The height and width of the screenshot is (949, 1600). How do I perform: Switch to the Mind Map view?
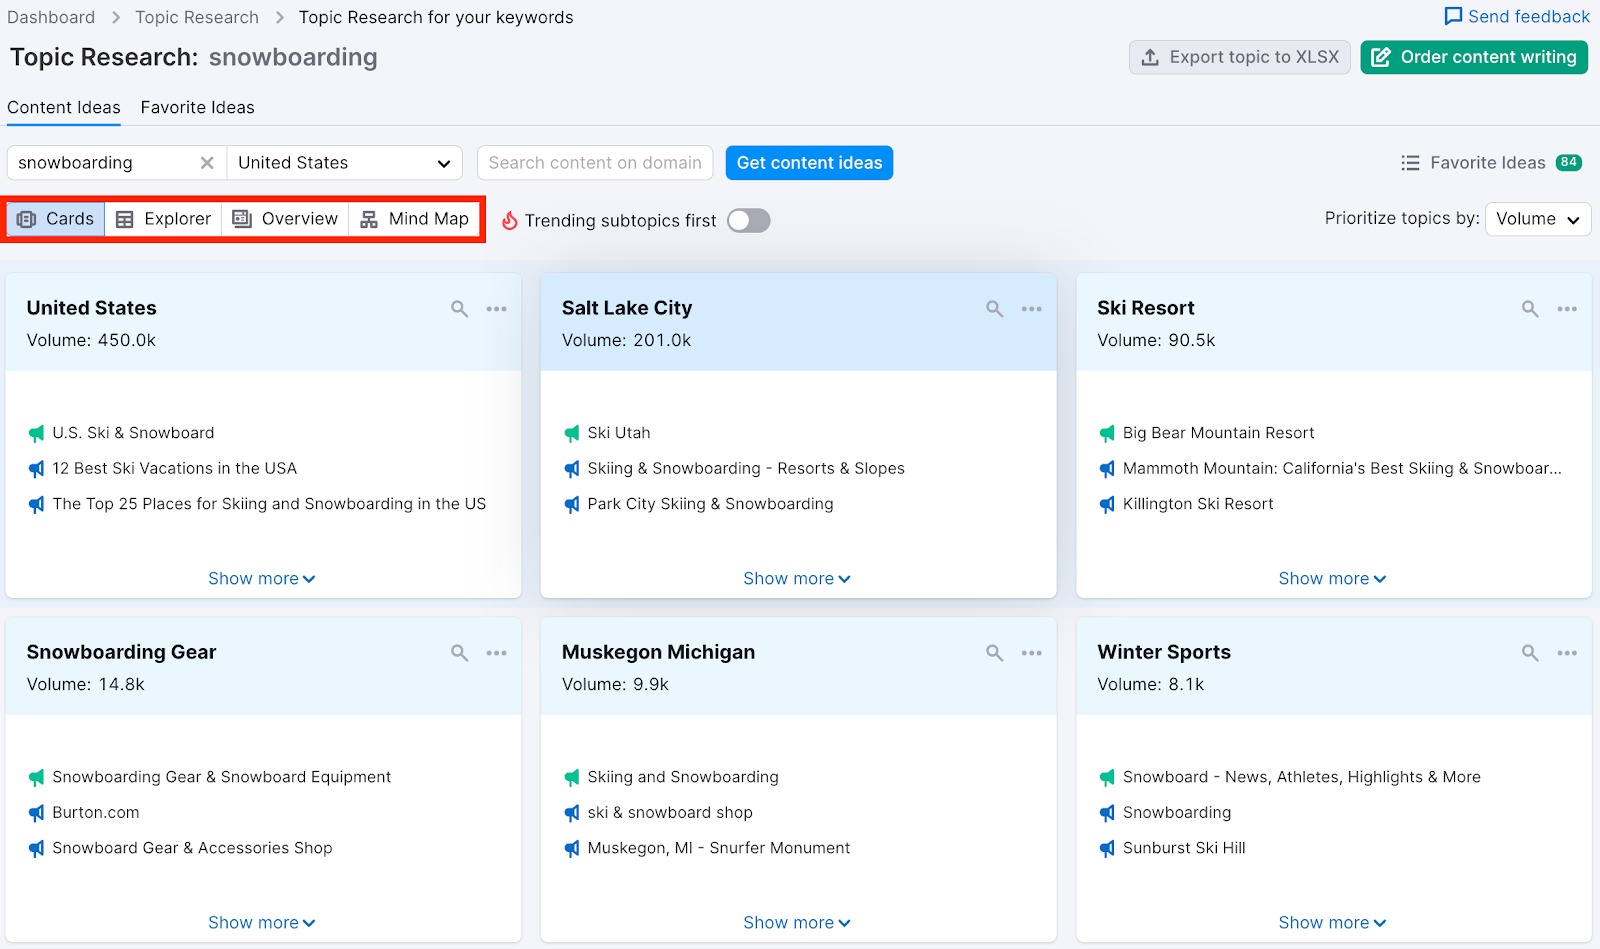pos(414,219)
